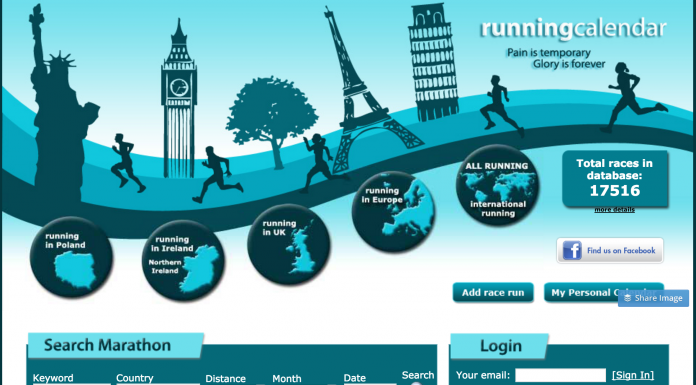Open My Personal Calendar button

click(604, 293)
